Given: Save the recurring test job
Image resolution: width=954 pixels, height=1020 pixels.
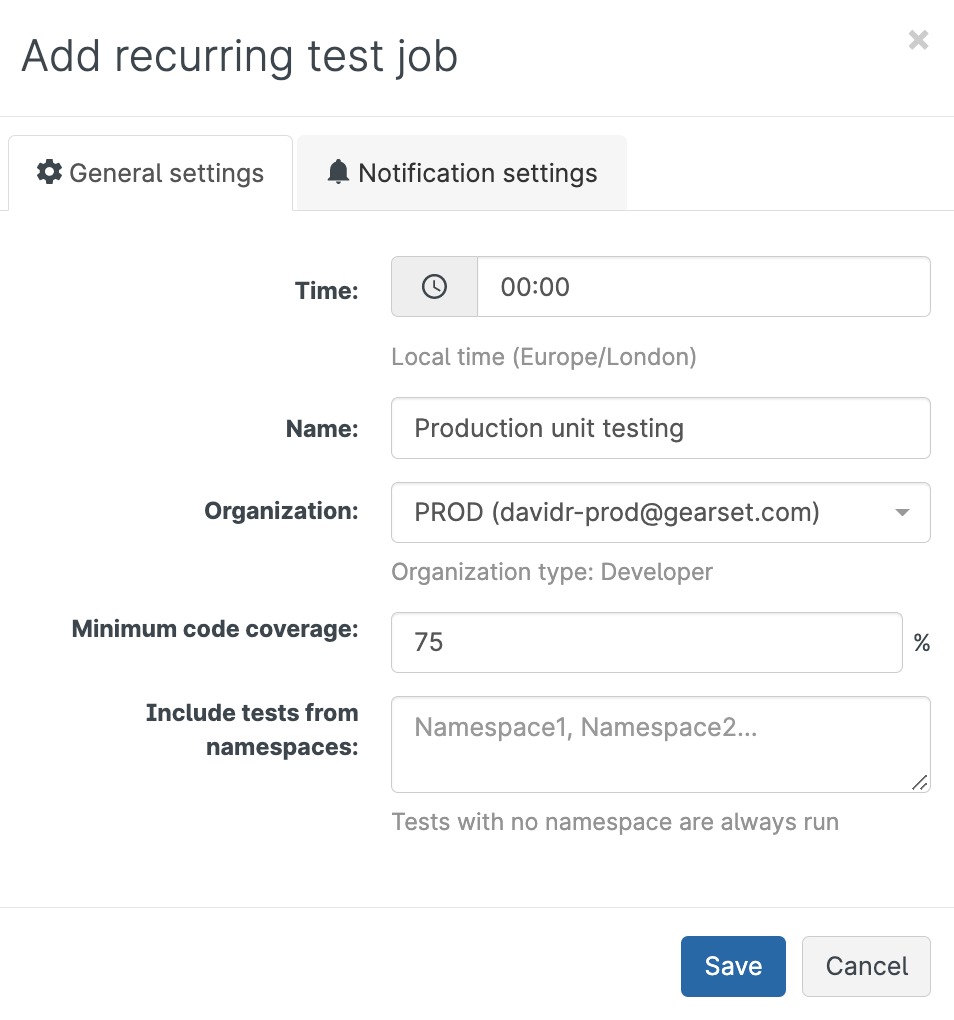Looking at the screenshot, I should point(733,966).
